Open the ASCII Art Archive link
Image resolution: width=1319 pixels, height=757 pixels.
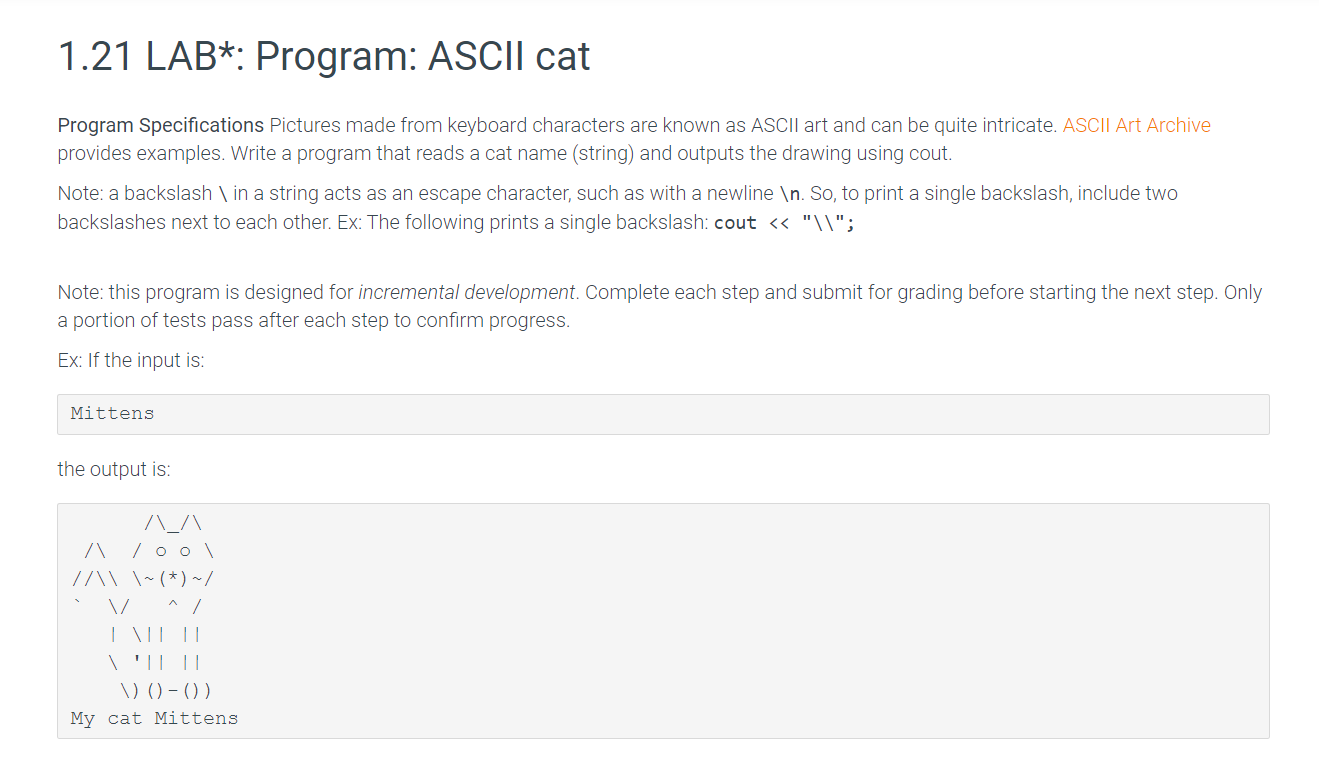tap(1136, 125)
